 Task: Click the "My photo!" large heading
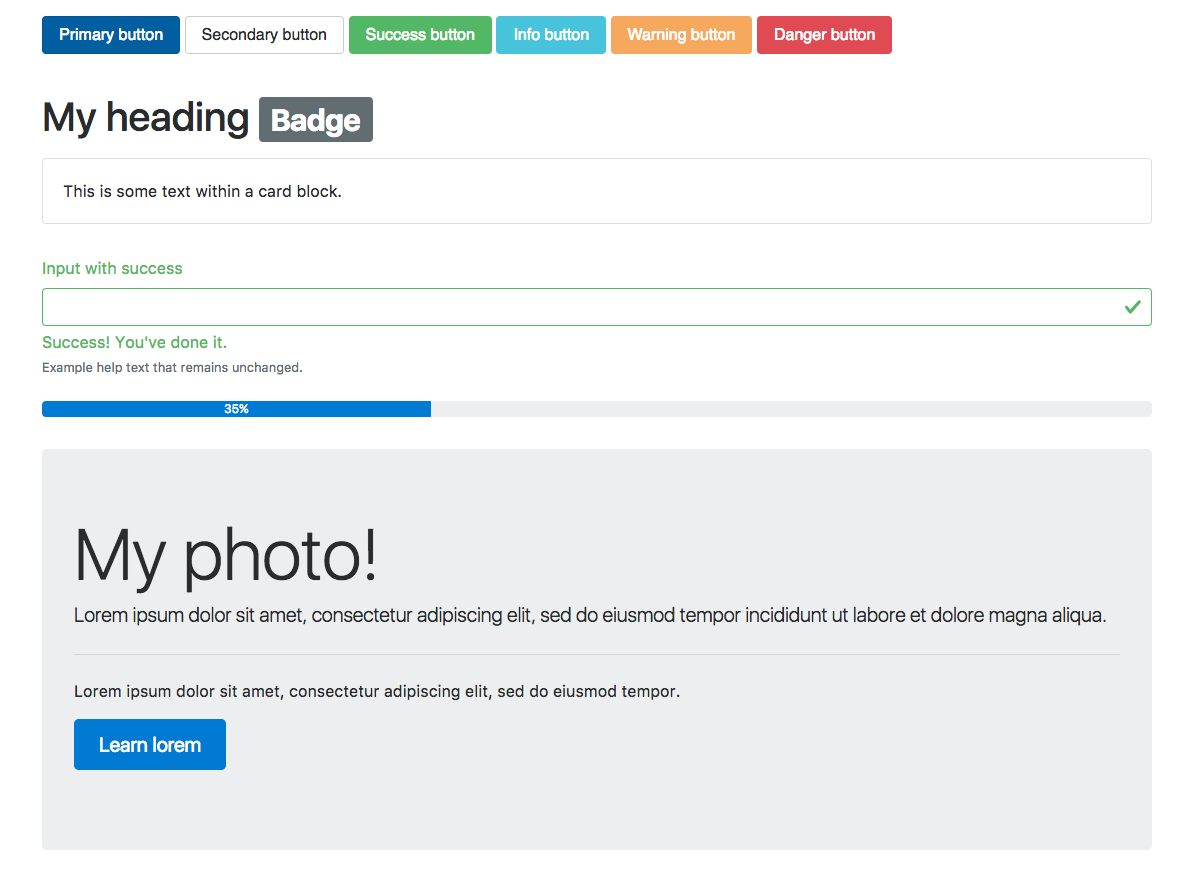click(226, 556)
